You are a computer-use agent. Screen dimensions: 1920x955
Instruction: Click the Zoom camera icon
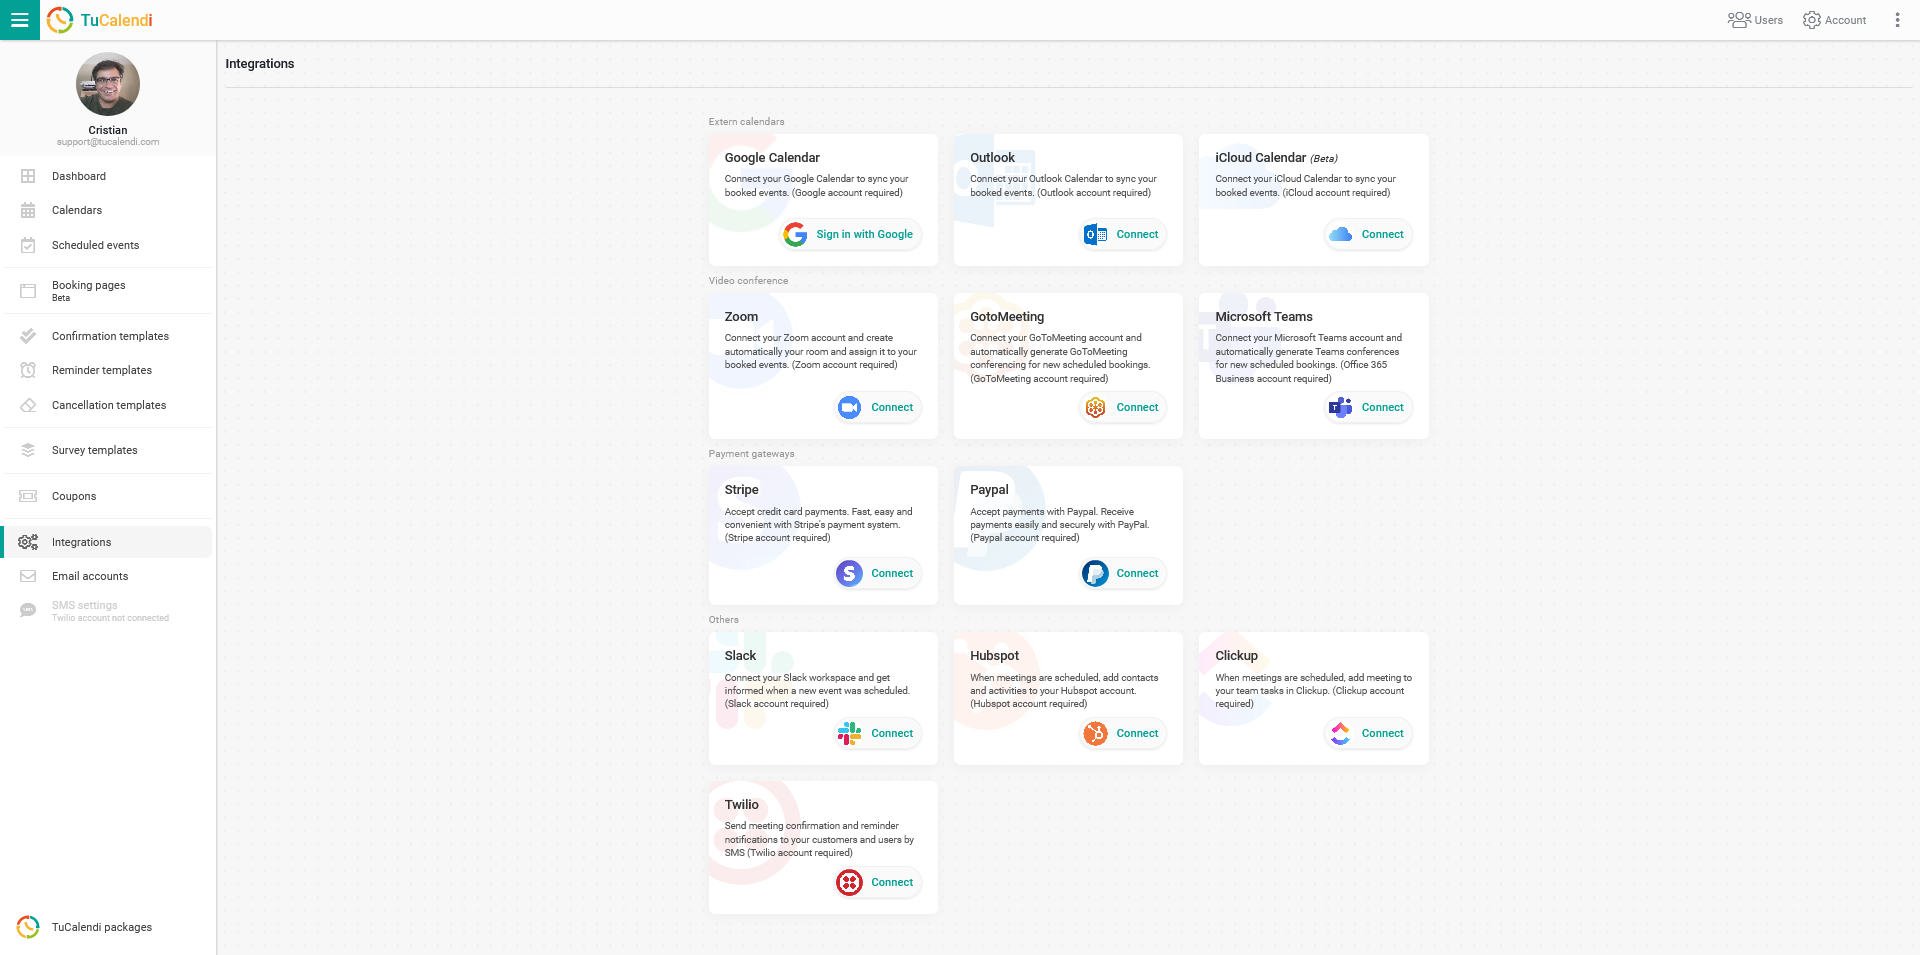(849, 407)
